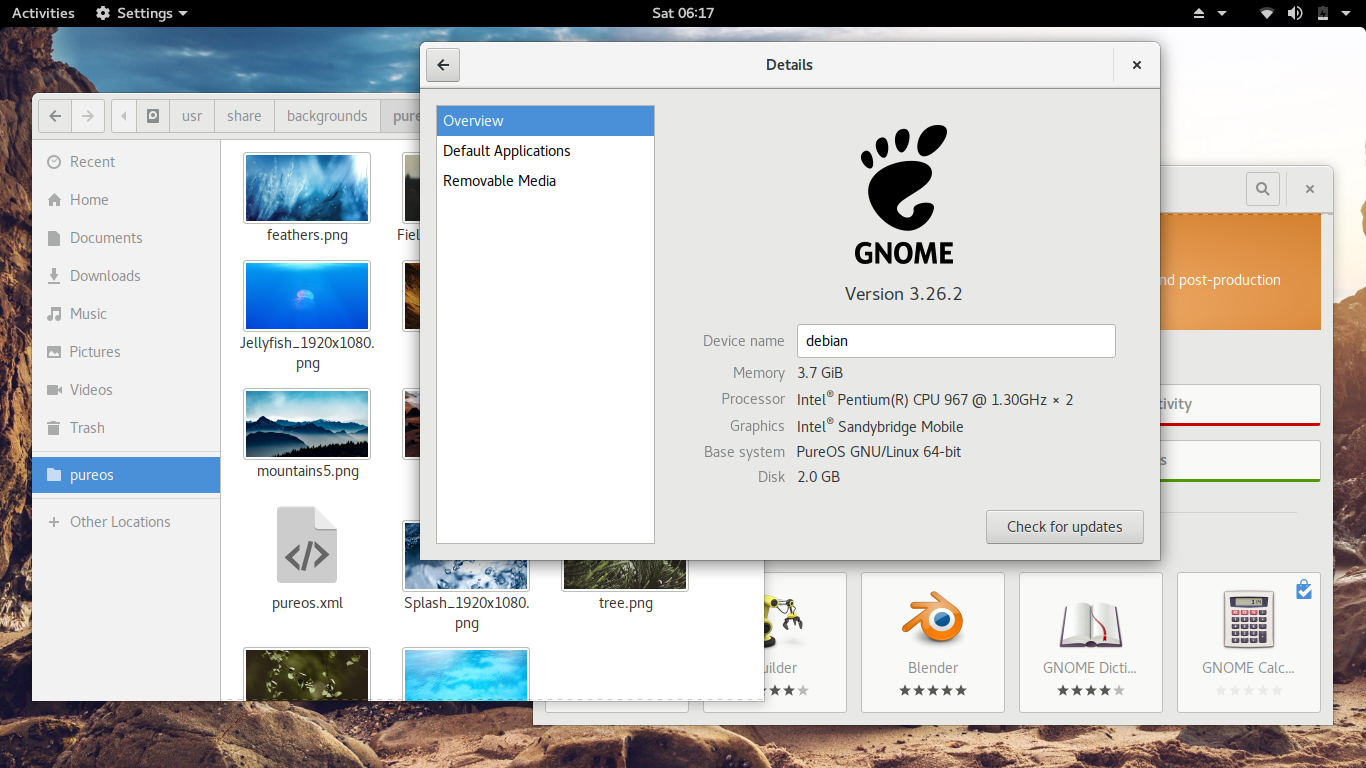Screen dimensions: 1366x768
Task: Open Pictures folder in Files sidebar
Action: (x=126, y=352)
